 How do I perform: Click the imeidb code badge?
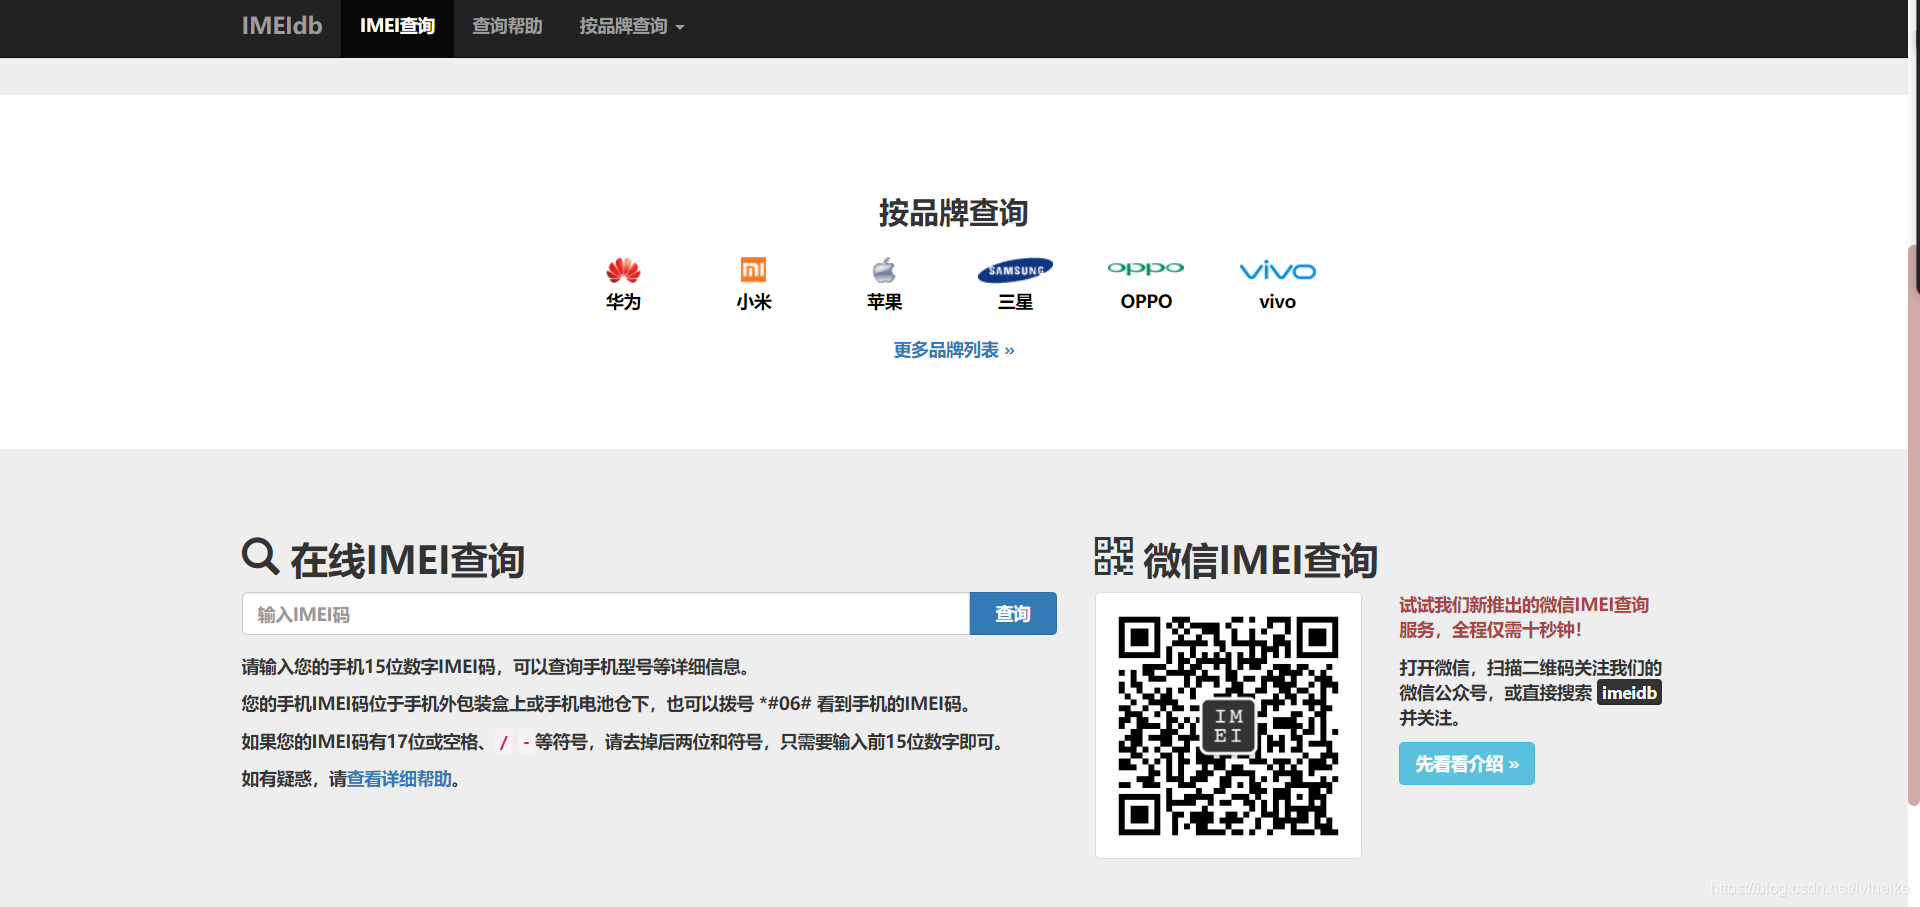click(1629, 693)
